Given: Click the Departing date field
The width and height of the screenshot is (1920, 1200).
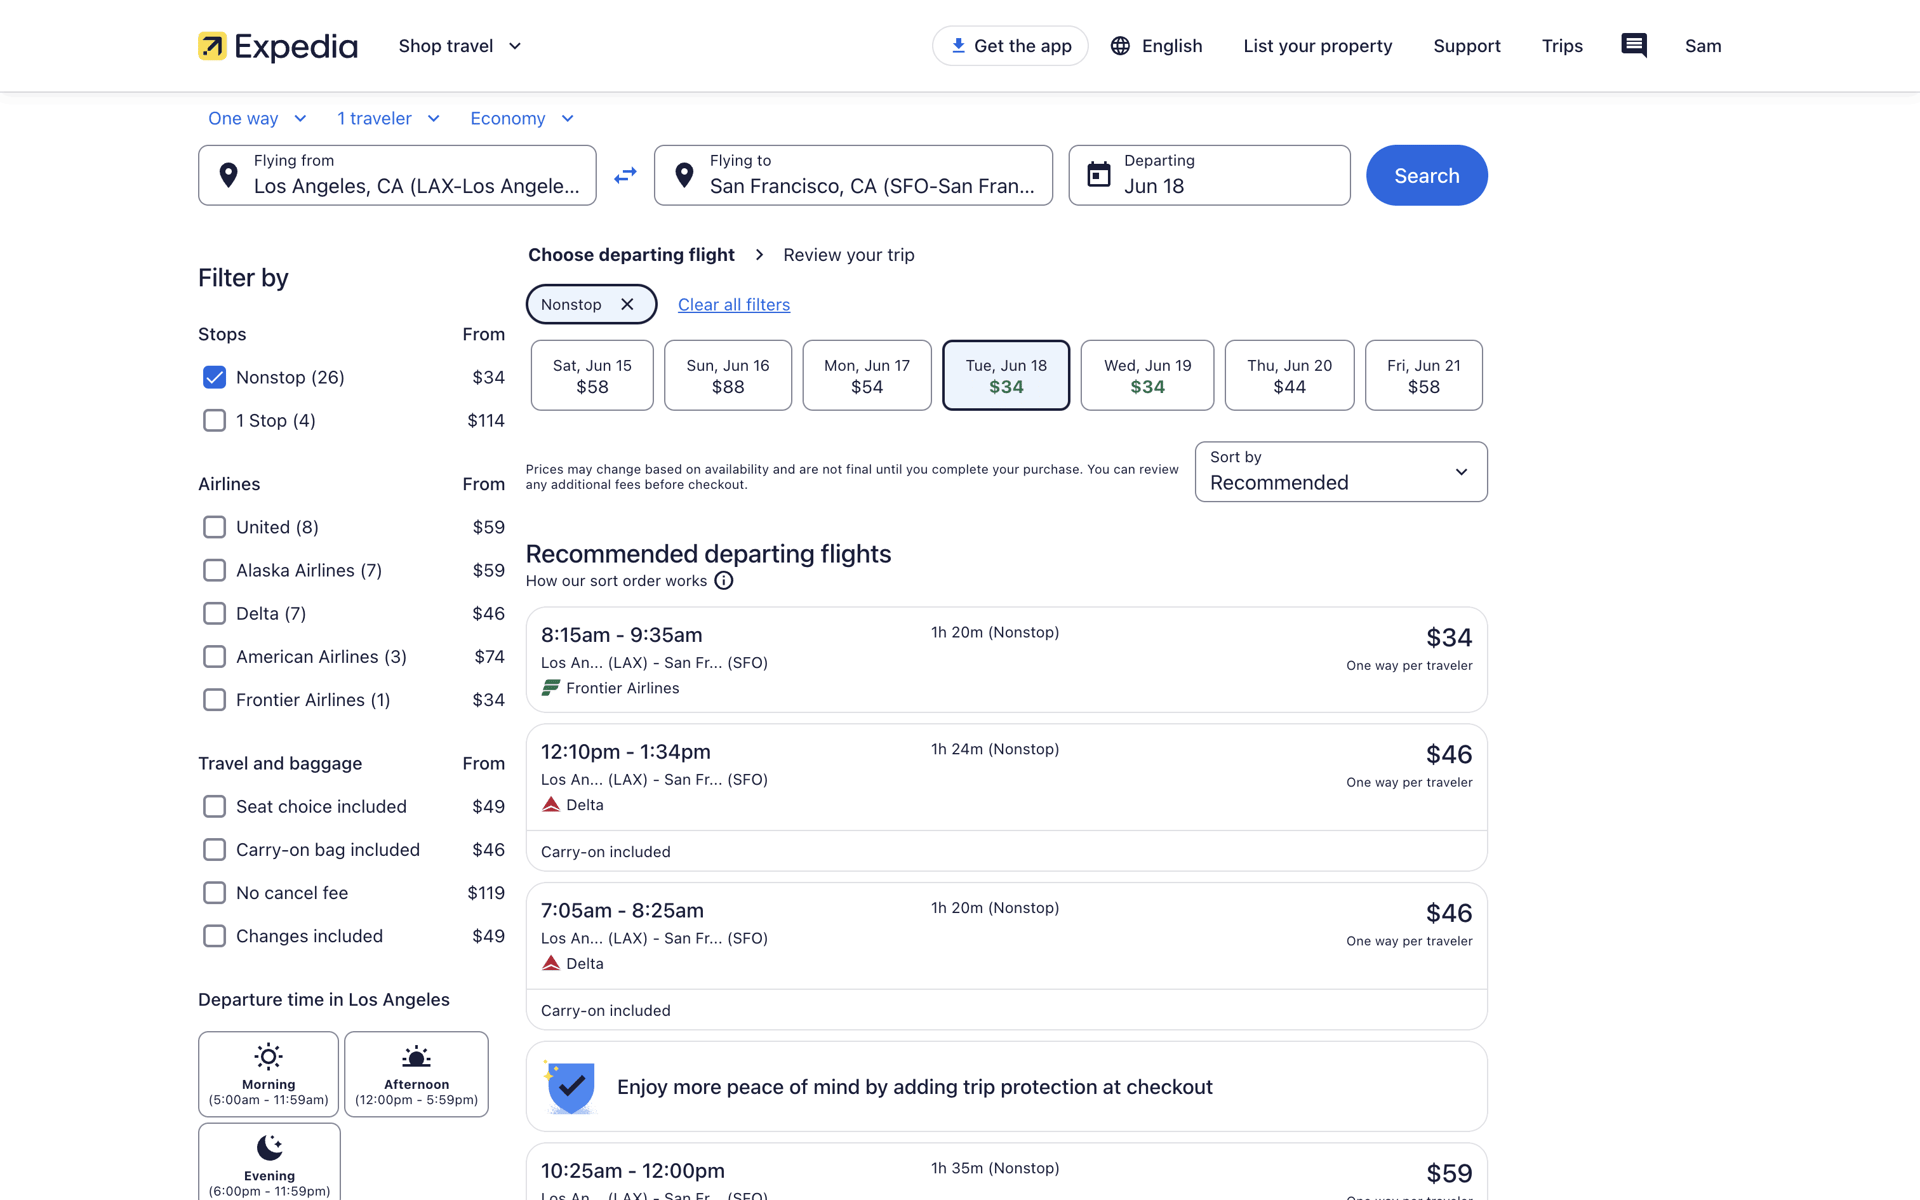Looking at the screenshot, I should pyautogui.click(x=1209, y=175).
